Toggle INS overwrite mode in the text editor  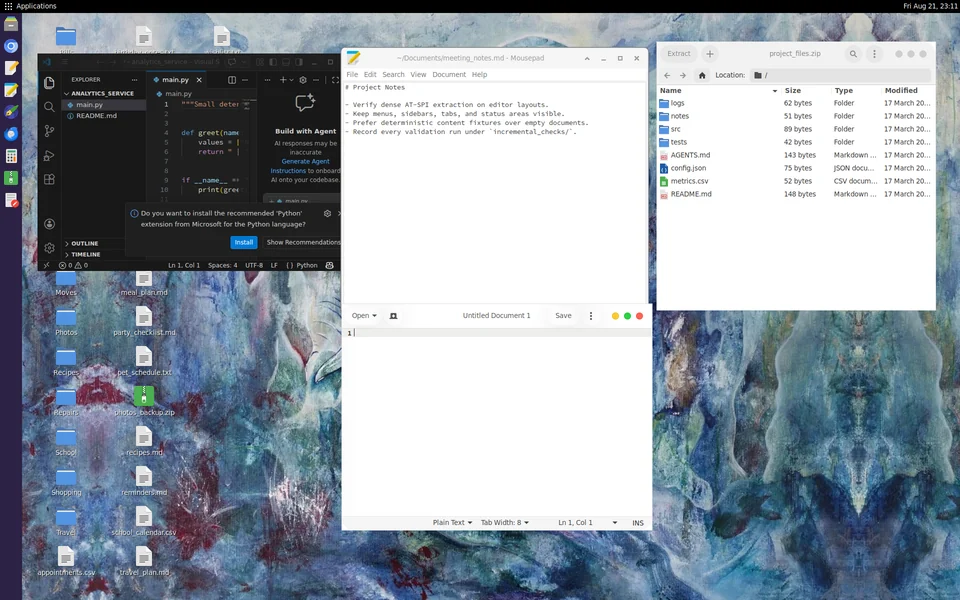point(637,523)
